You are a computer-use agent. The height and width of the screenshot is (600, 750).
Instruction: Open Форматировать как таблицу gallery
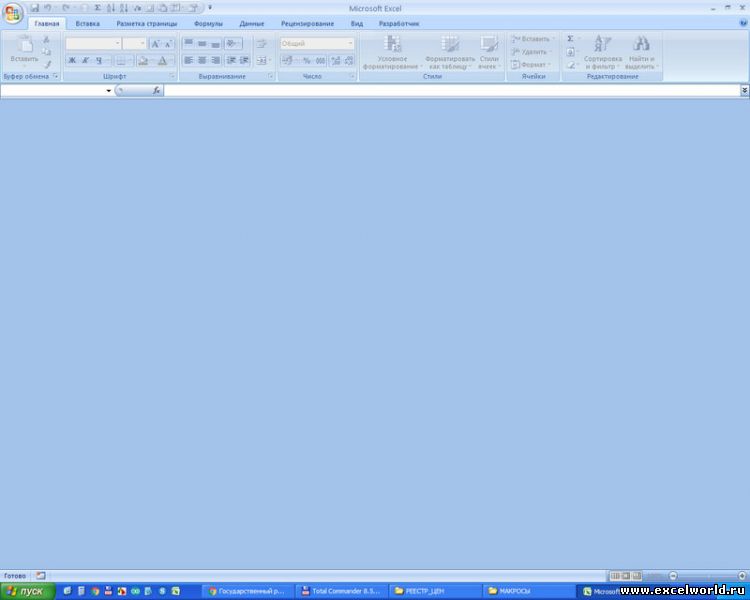(450, 52)
